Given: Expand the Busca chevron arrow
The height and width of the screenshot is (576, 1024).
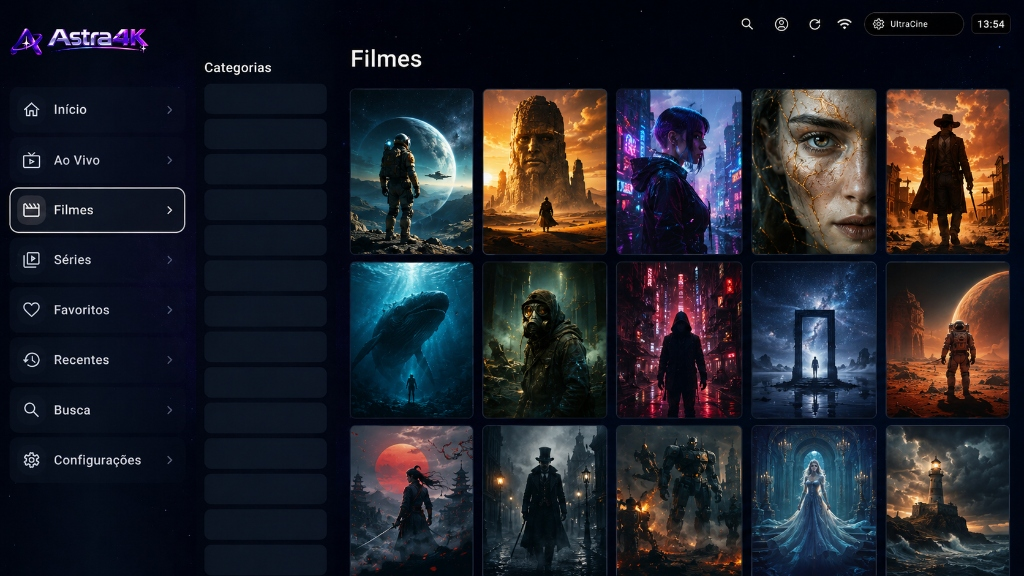Looking at the screenshot, I should pos(170,410).
